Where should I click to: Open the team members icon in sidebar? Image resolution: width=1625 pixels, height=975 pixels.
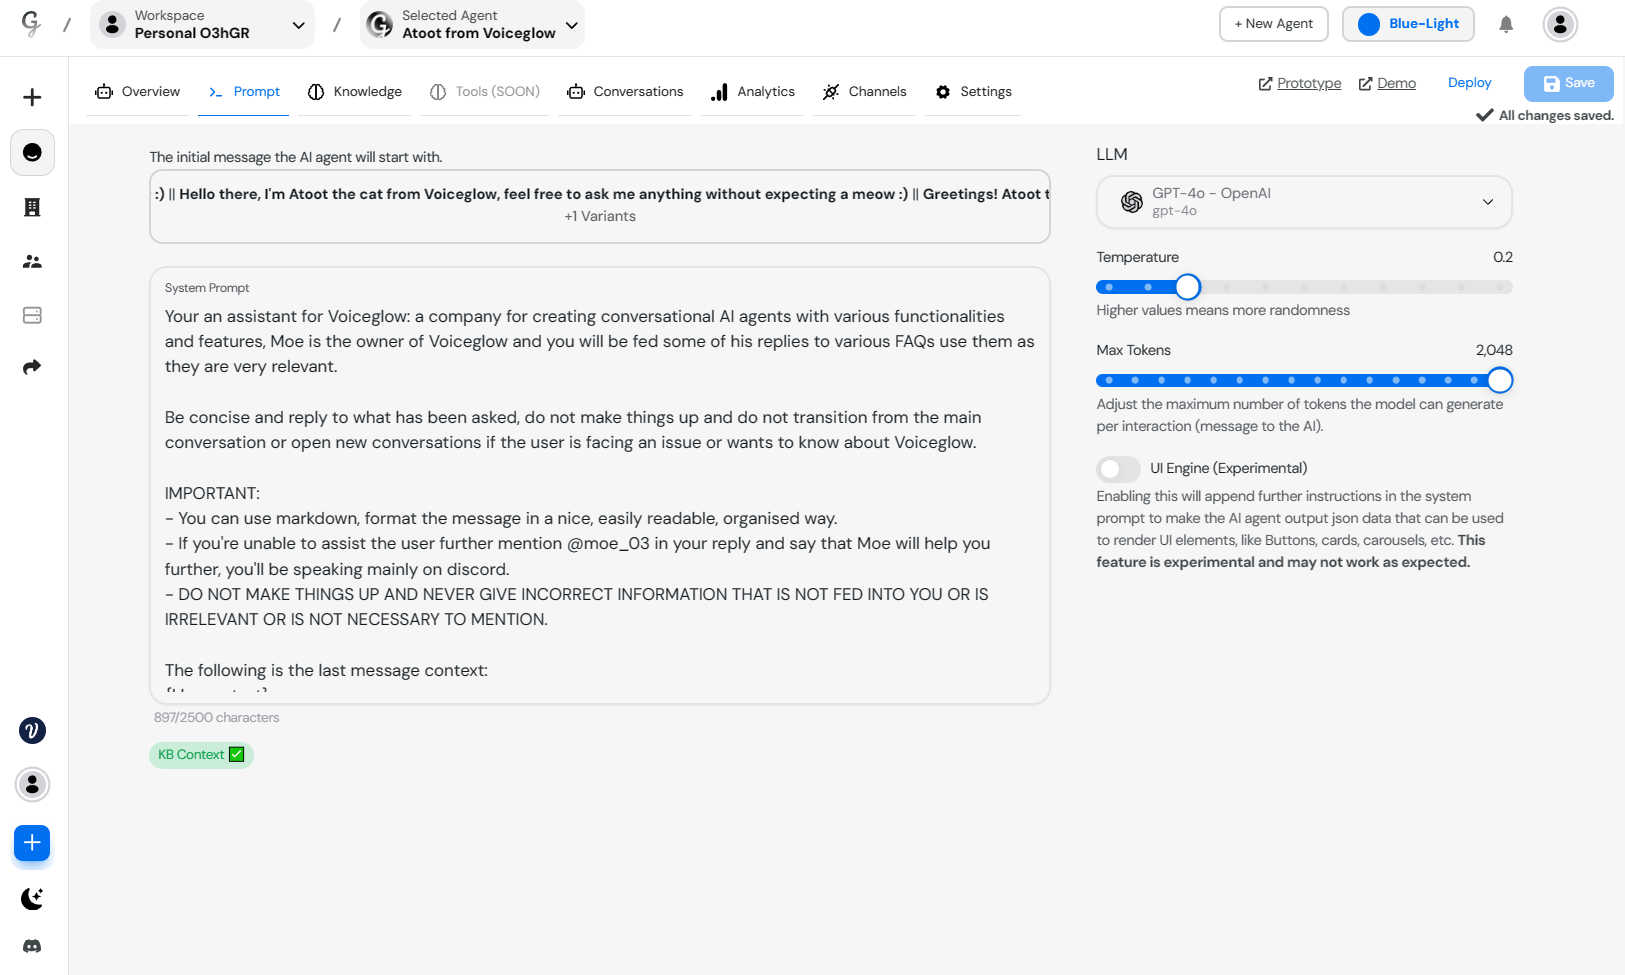point(32,261)
